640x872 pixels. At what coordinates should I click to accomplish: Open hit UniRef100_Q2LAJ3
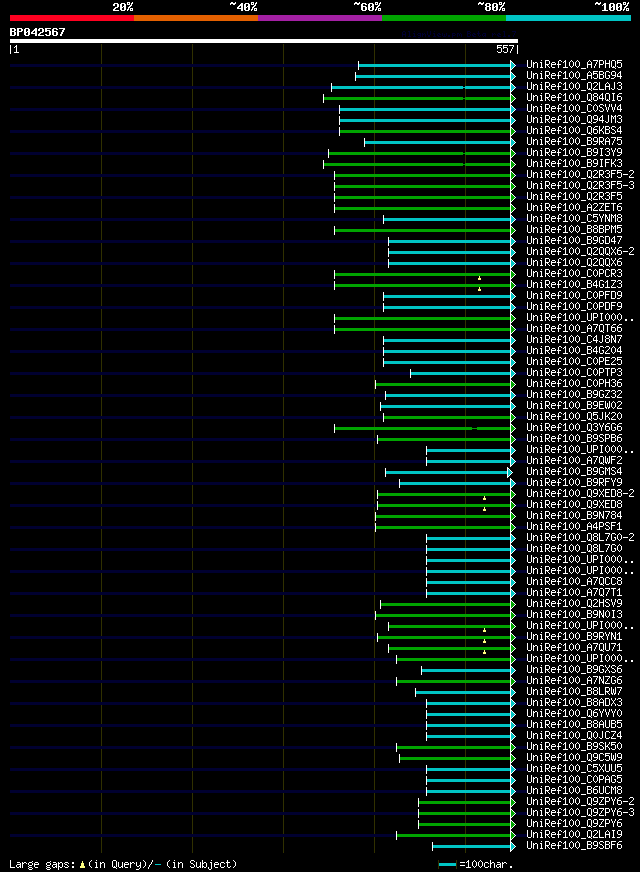tap(574, 87)
